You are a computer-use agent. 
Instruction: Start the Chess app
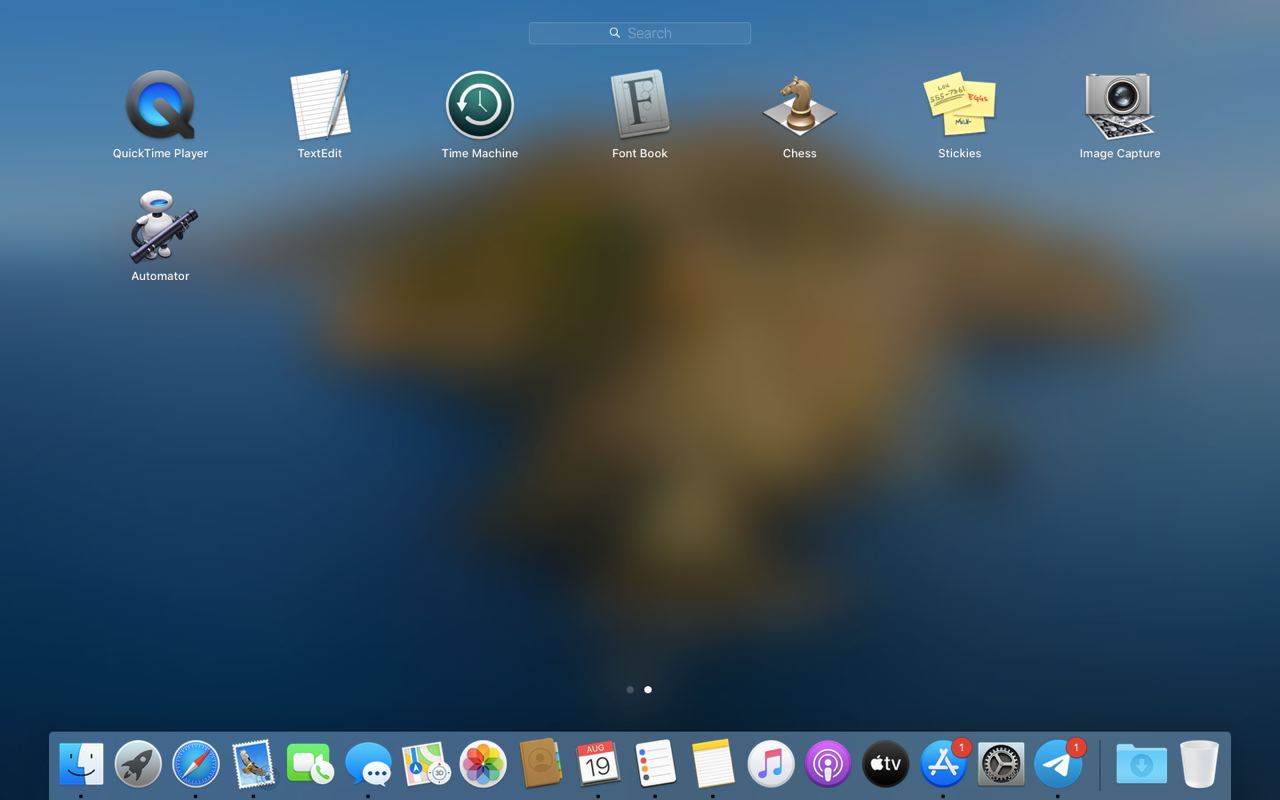pyautogui.click(x=800, y=105)
